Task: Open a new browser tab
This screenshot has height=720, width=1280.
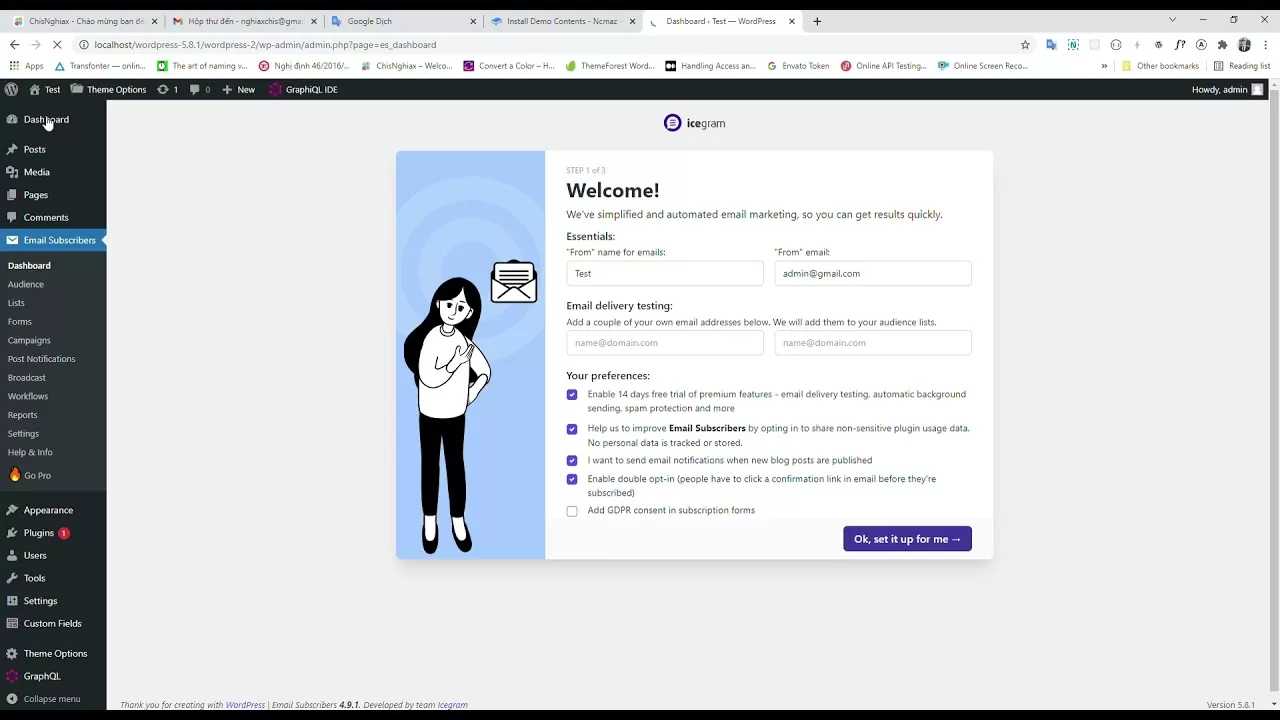Action: [817, 21]
